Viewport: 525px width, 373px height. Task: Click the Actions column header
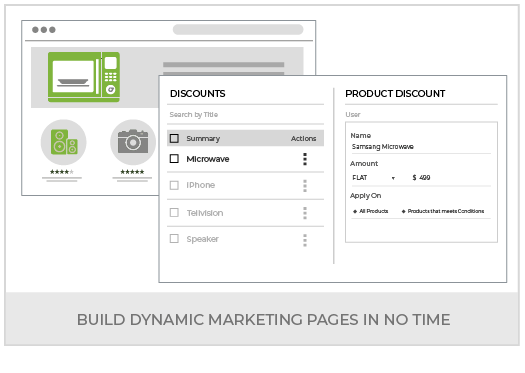point(303,139)
